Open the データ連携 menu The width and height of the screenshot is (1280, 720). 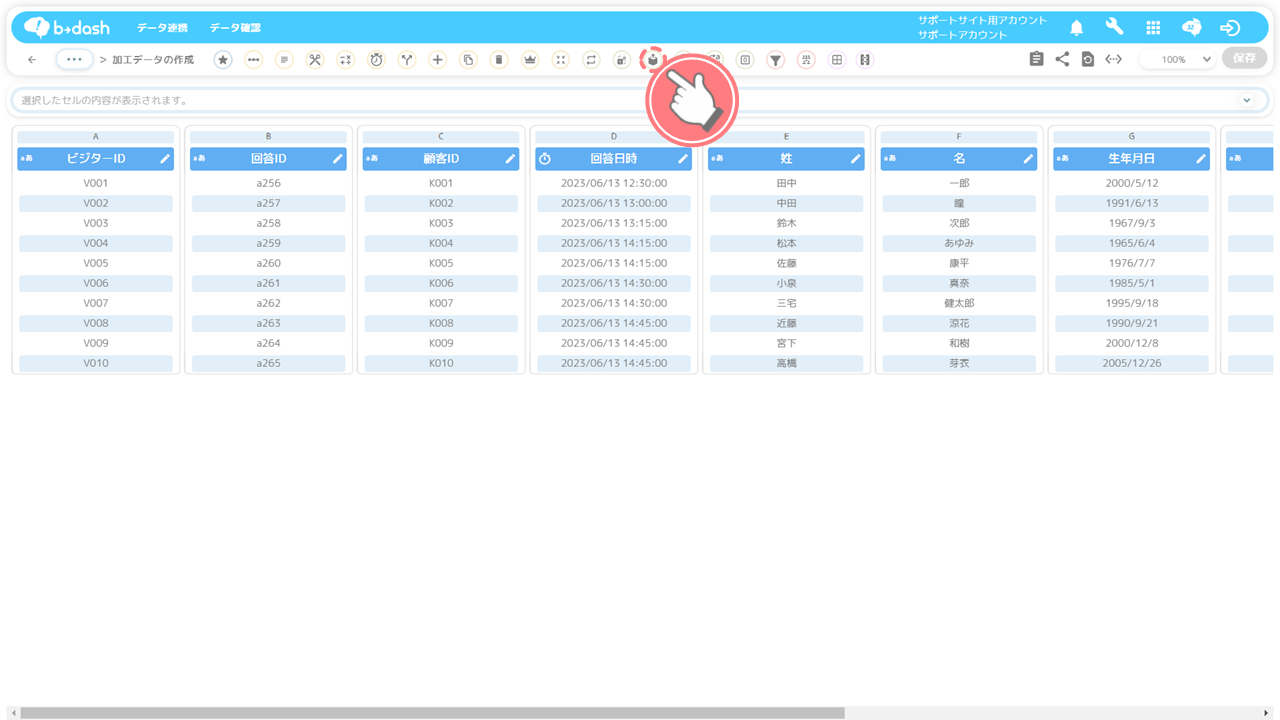tap(162, 28)
